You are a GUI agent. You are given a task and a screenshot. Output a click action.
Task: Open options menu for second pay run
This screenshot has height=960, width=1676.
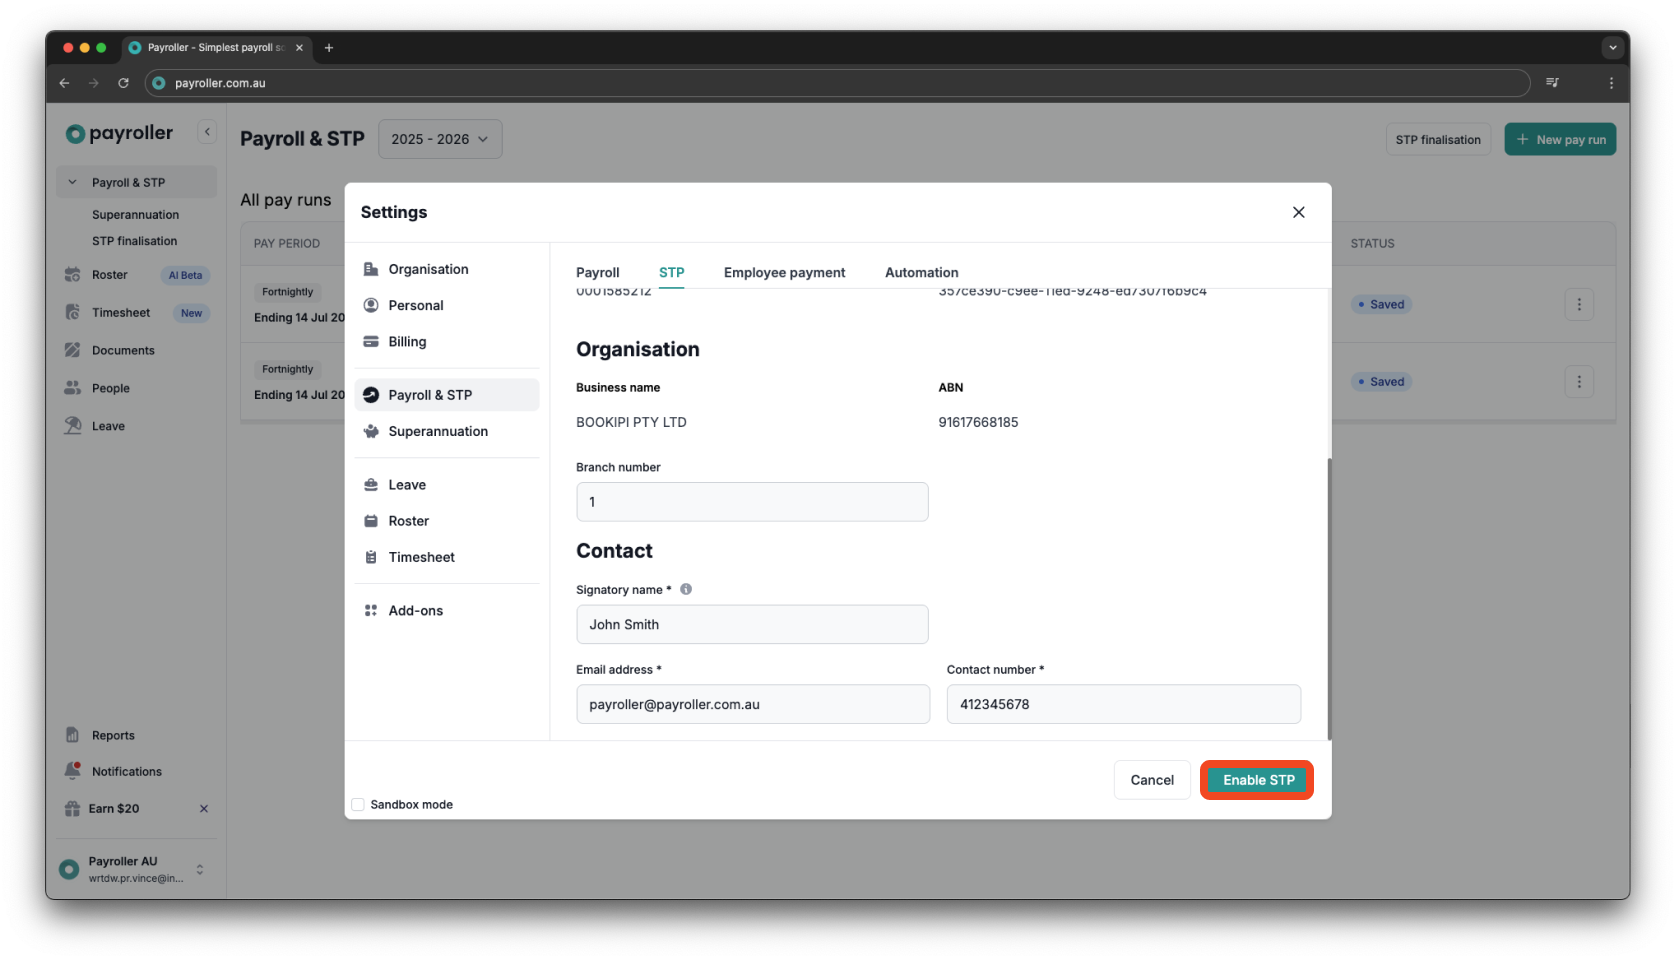click(1579, 382)
